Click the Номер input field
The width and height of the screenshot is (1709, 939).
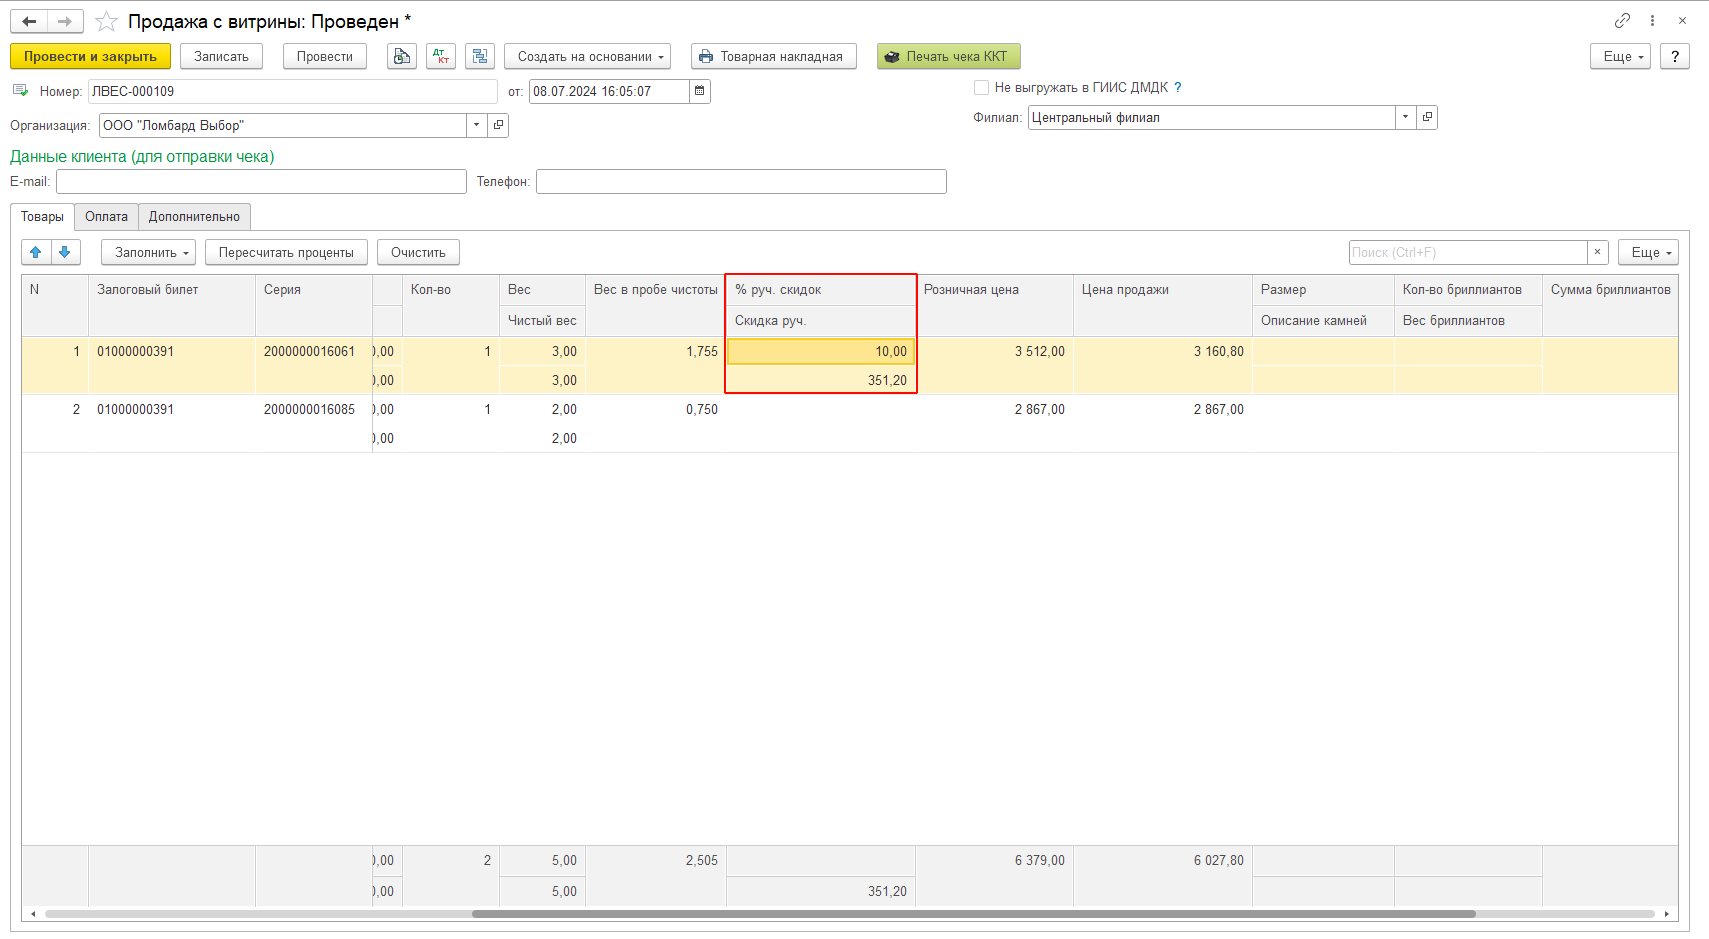coord(292,91)
